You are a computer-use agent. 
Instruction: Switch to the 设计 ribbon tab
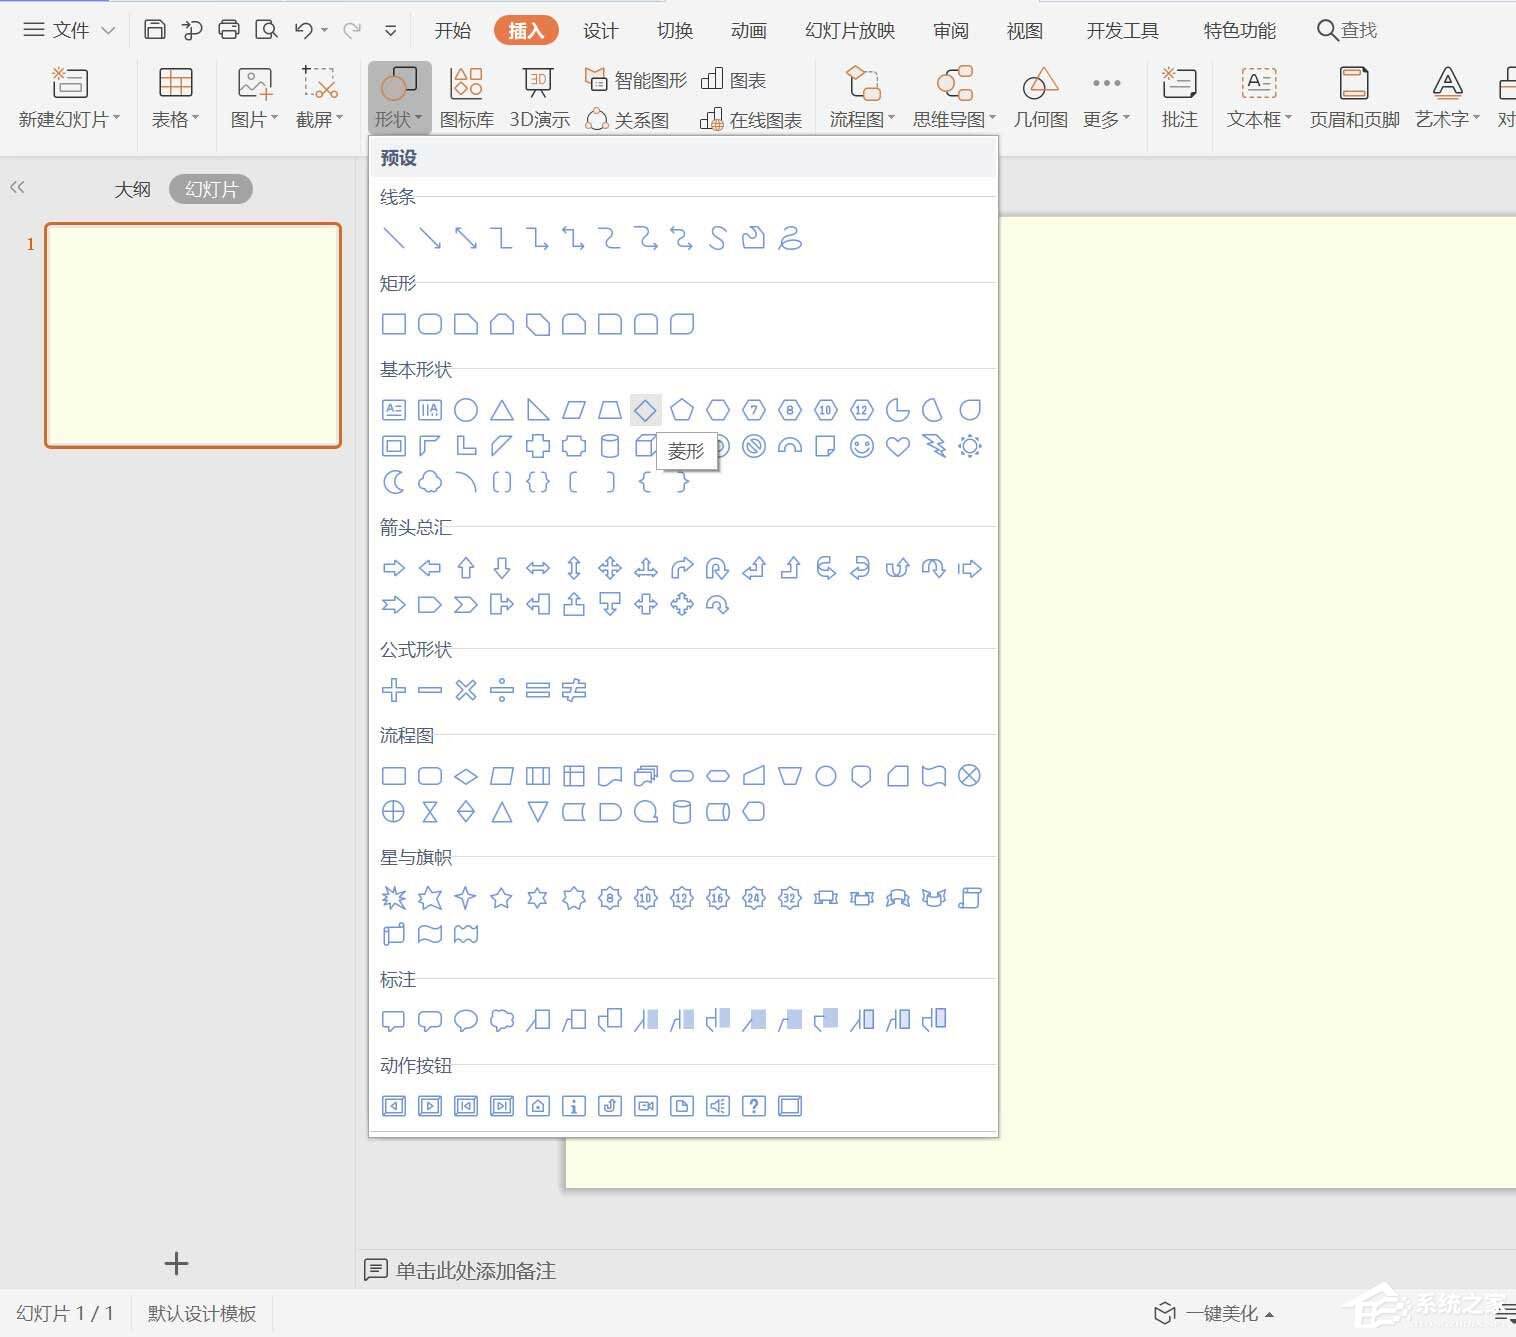(x=601, y=30)
